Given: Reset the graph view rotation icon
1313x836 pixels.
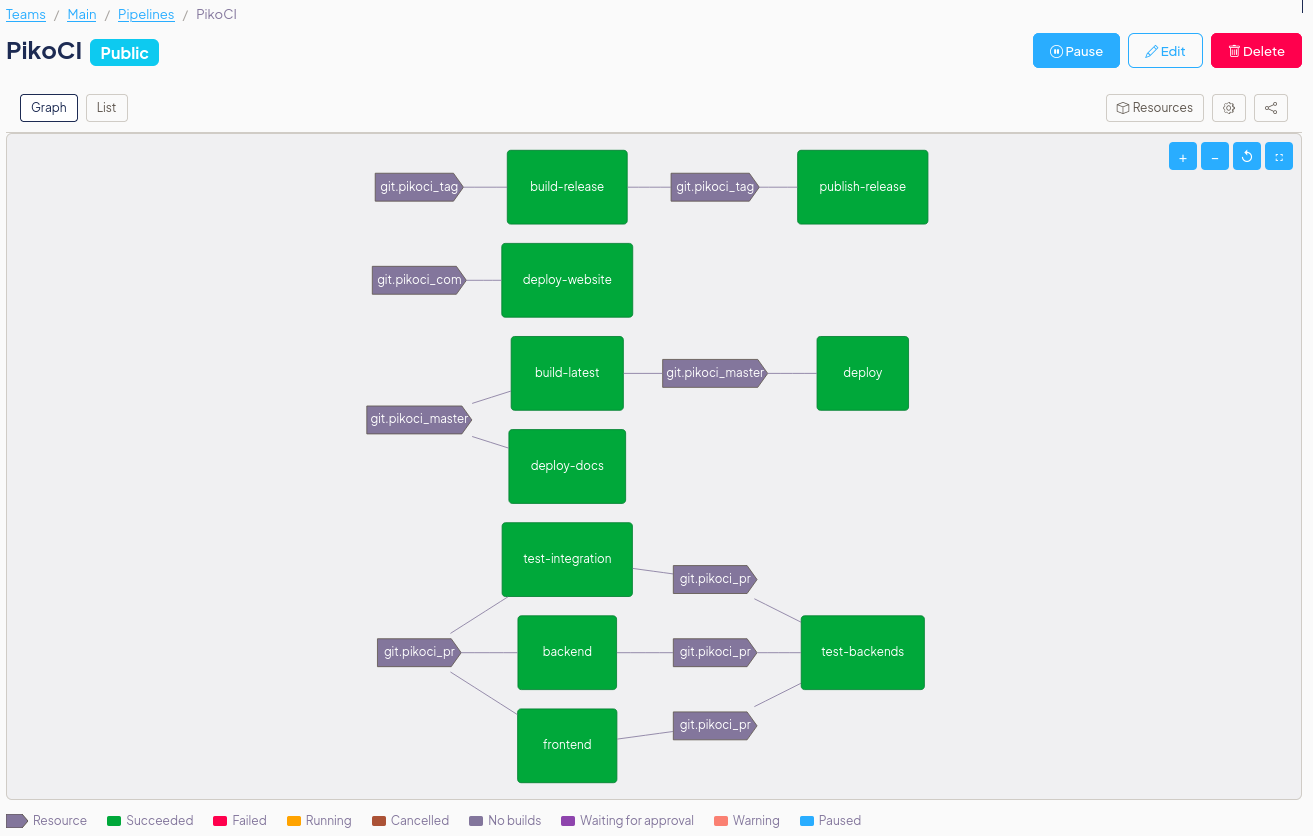Looking at the screenshot, I should click(x=1247, y=157).
